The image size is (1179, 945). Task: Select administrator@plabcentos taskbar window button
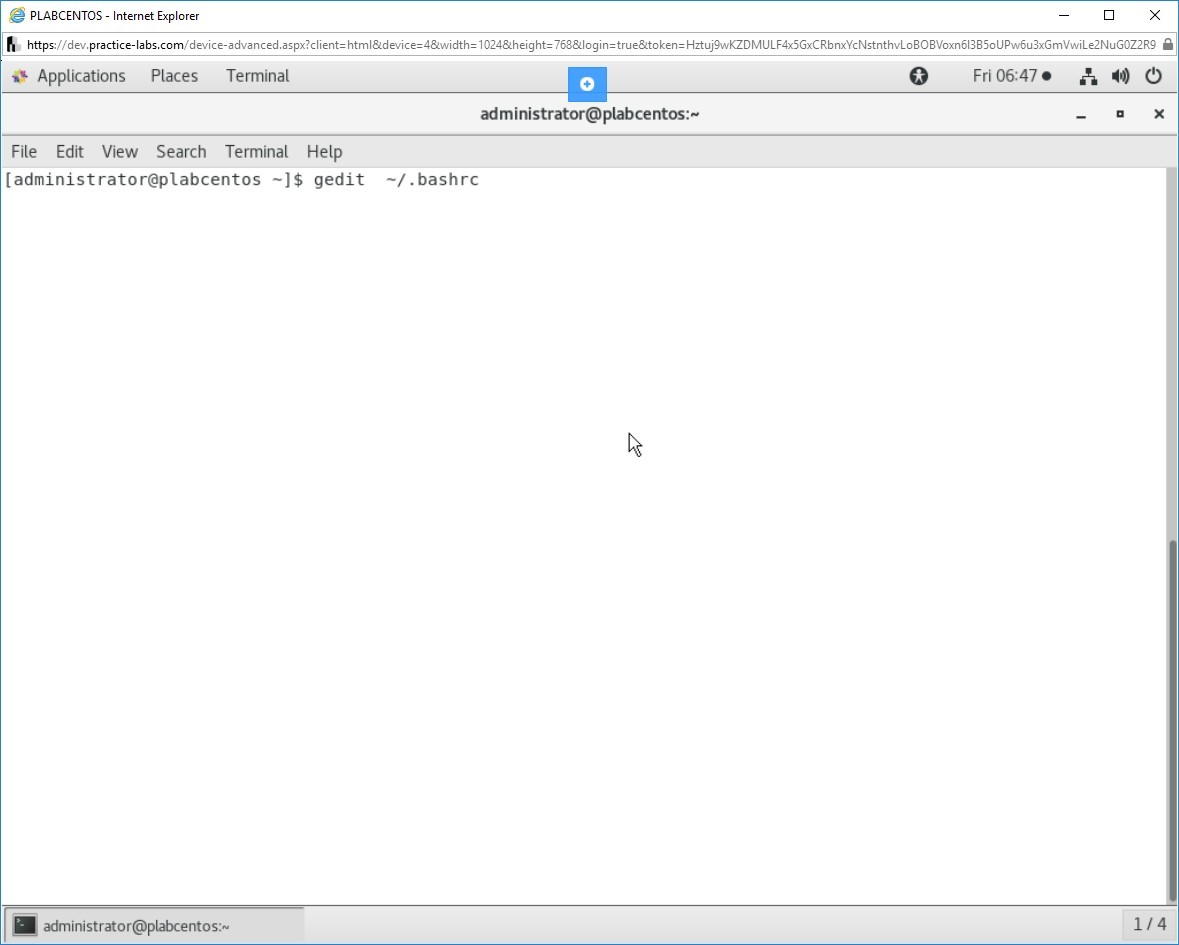[x=154, y=925]
